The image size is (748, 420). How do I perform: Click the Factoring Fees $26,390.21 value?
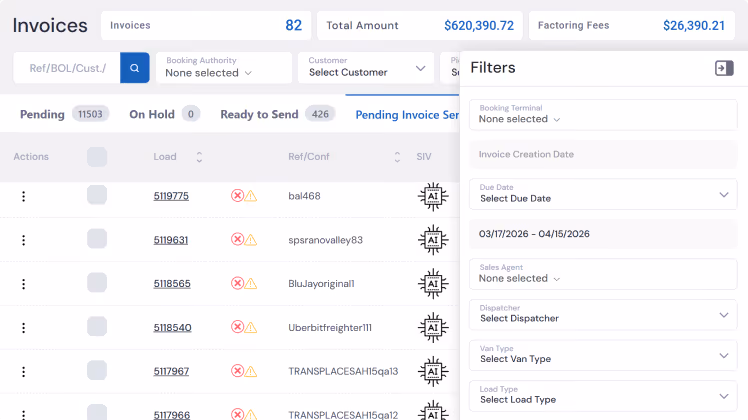point(694,26)
